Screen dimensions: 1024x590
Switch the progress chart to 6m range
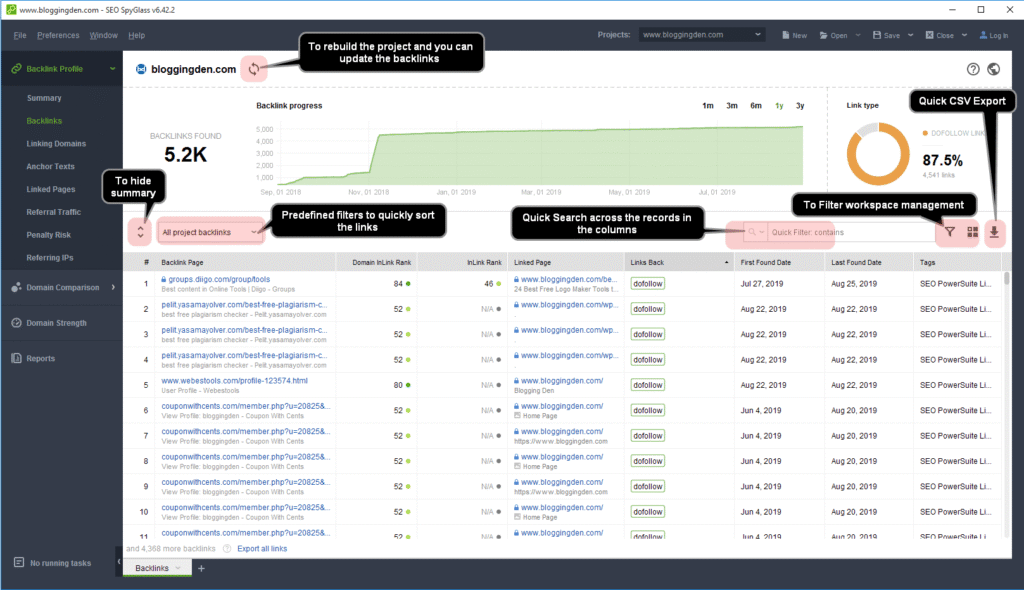(x=756, y=104)
